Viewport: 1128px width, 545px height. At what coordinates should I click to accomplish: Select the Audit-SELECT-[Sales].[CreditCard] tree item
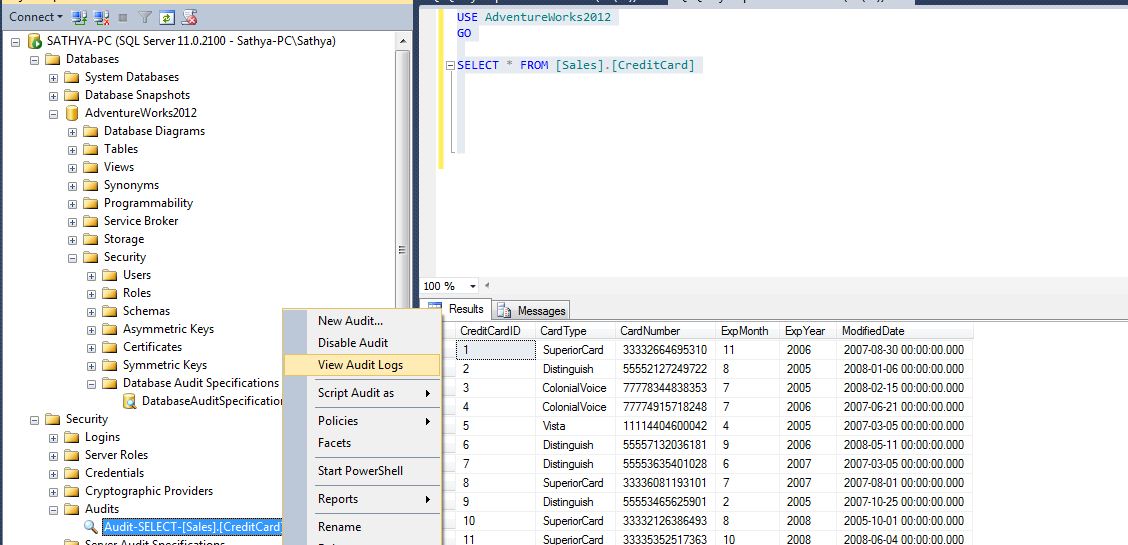click(192, 527)
